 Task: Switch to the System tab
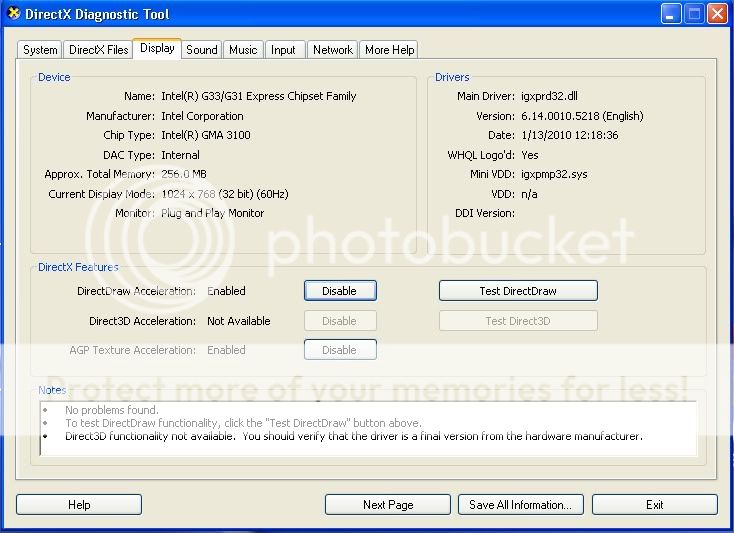pos(40,50)
